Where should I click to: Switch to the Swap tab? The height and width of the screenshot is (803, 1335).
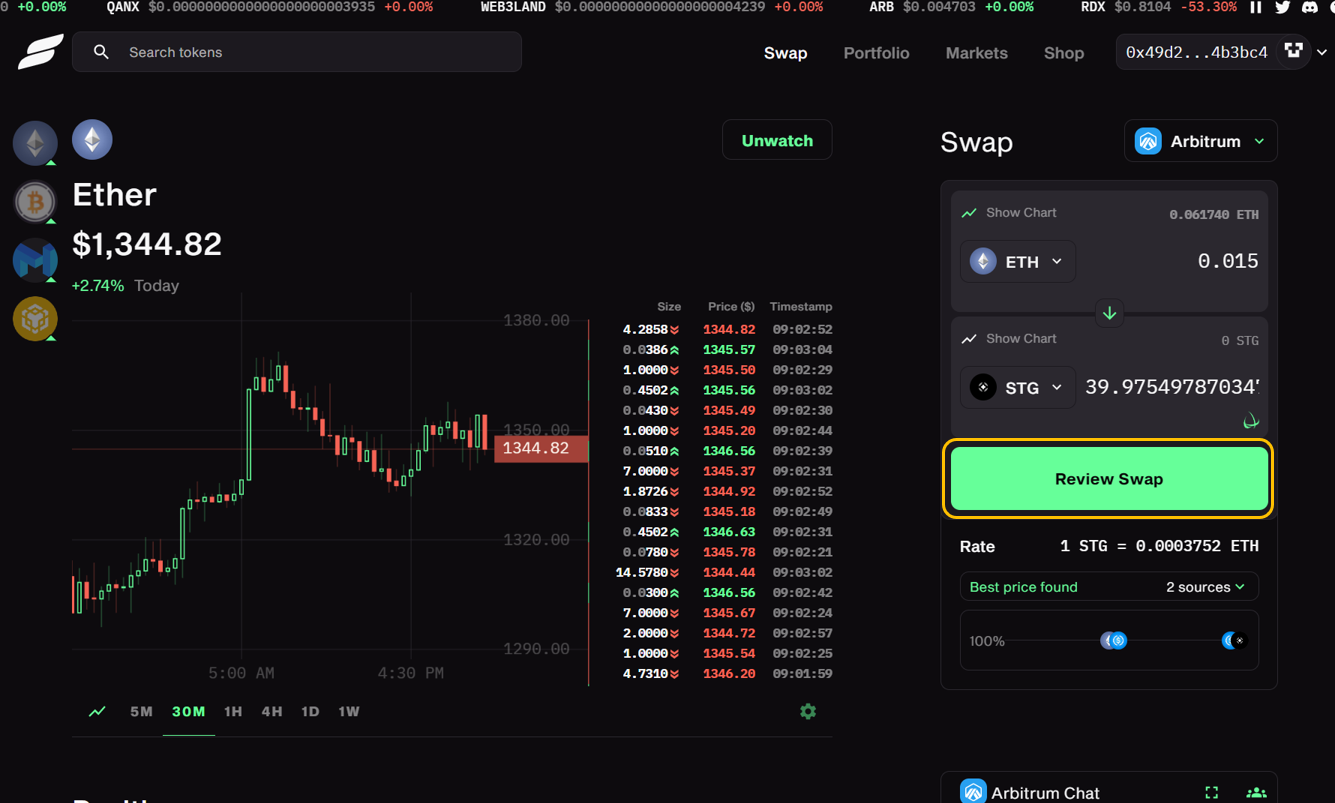(785, 53)
